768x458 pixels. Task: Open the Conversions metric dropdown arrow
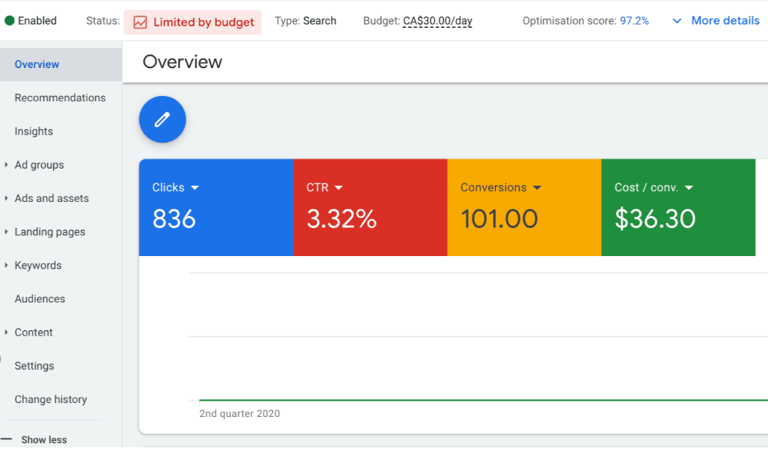coord(537,188)
